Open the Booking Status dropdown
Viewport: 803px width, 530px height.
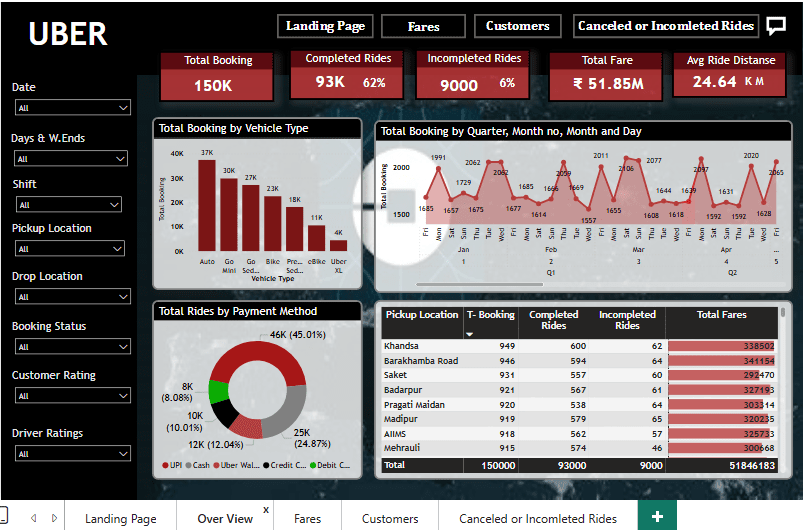73,347
